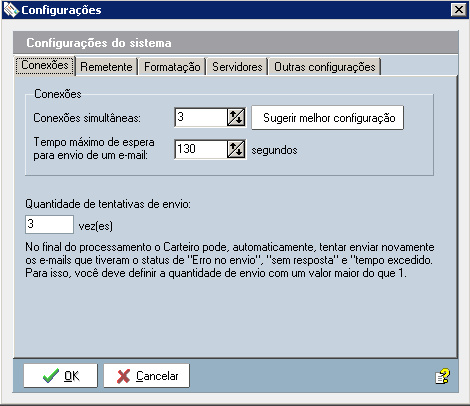The height and width of the screenshot is (406, 470).
Task: Click the Configurações title bar app icon
Action: [11, 10]
